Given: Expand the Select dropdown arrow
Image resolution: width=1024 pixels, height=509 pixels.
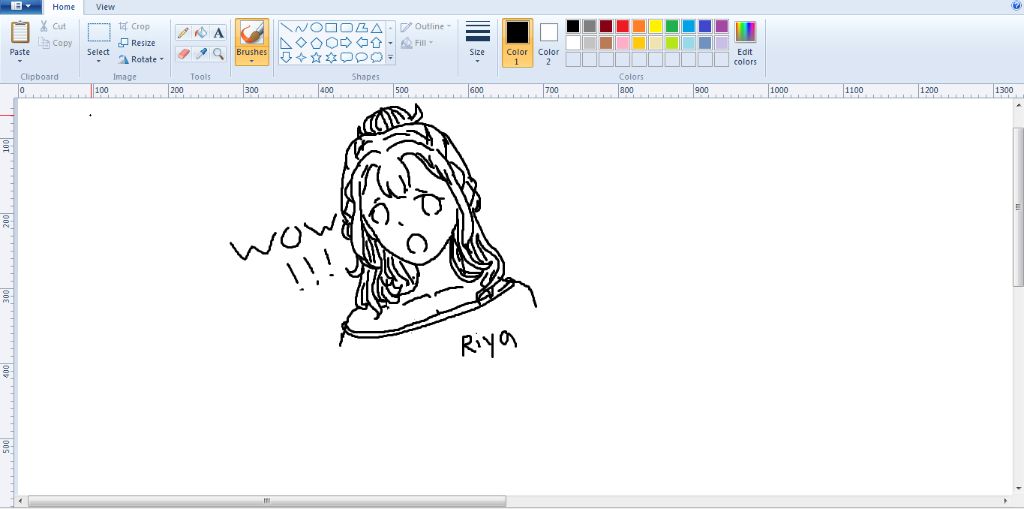Looking at the screenshot, I should [x=99, y=61].
